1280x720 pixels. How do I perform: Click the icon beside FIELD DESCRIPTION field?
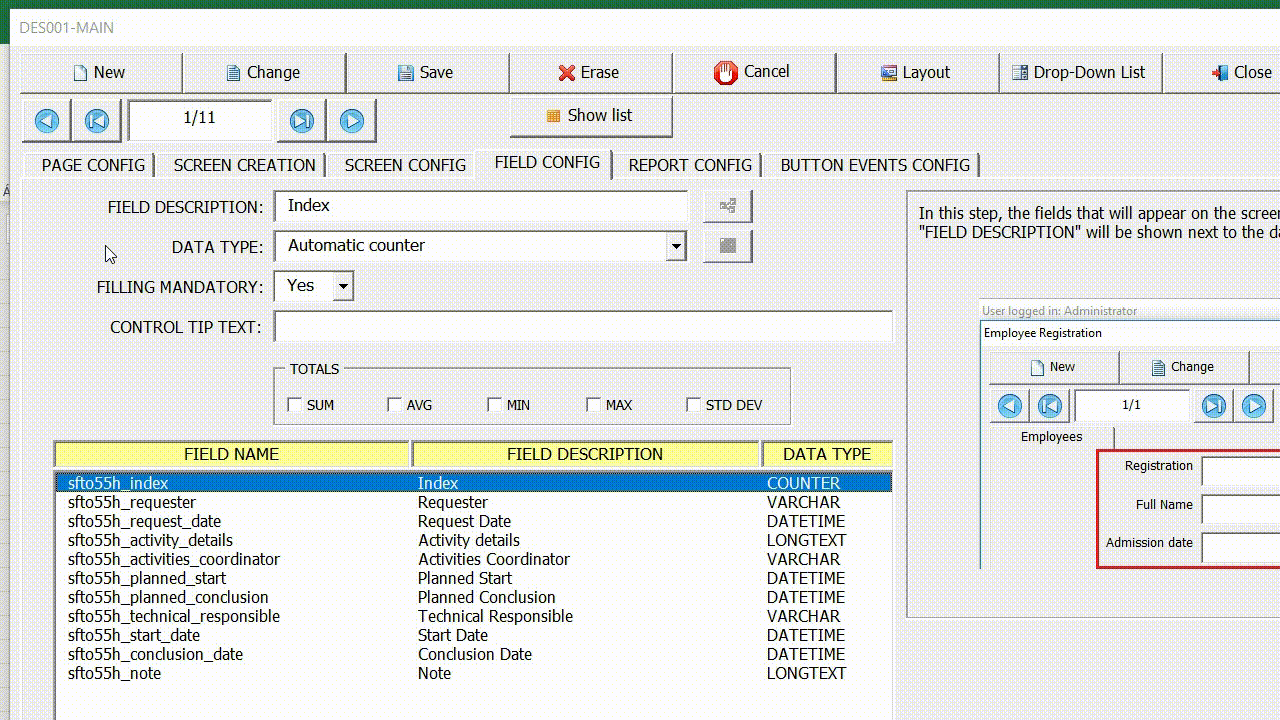[727, 205]
